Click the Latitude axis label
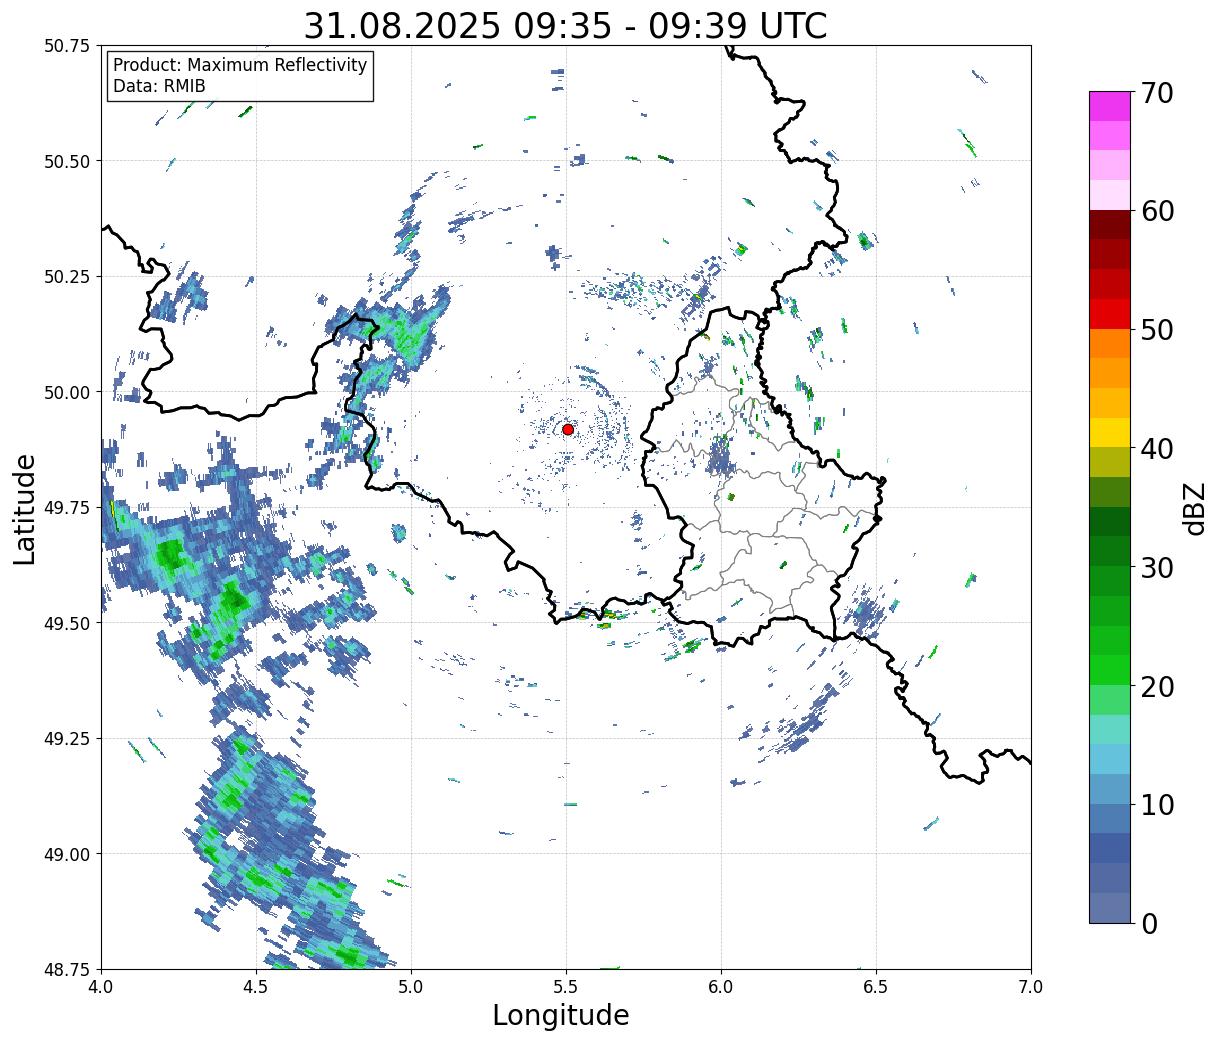Viewport: 1219px width, 1040px height. [x=24, y=508]
